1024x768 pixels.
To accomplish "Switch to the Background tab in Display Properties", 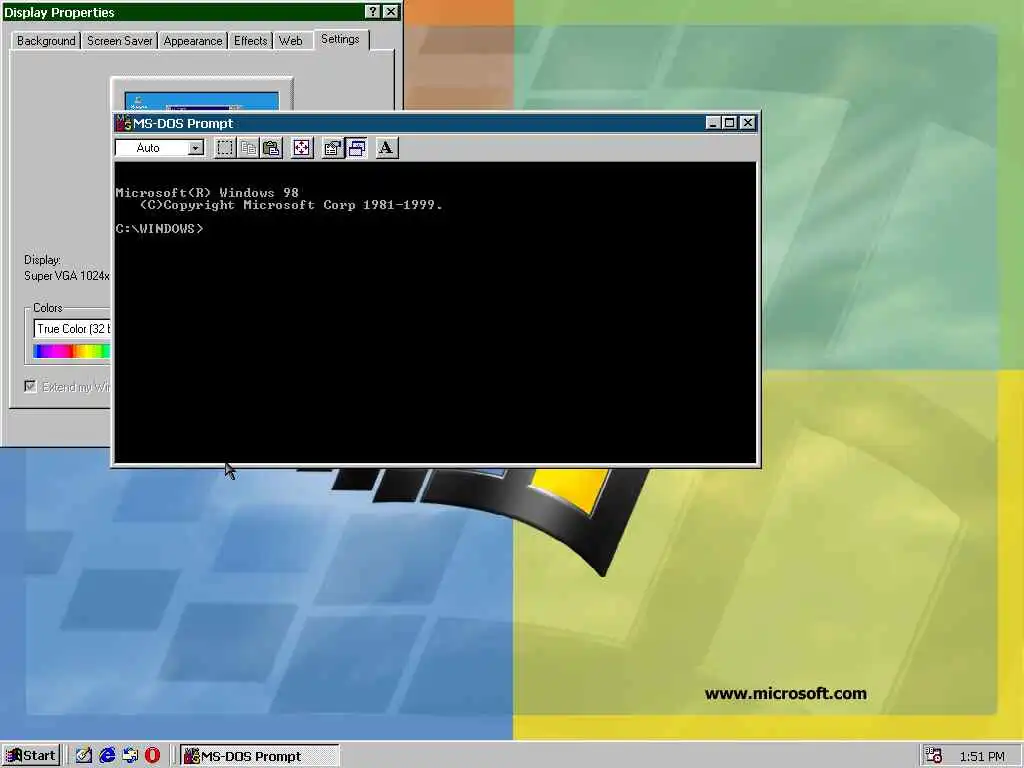I will (x=46, y=40).
